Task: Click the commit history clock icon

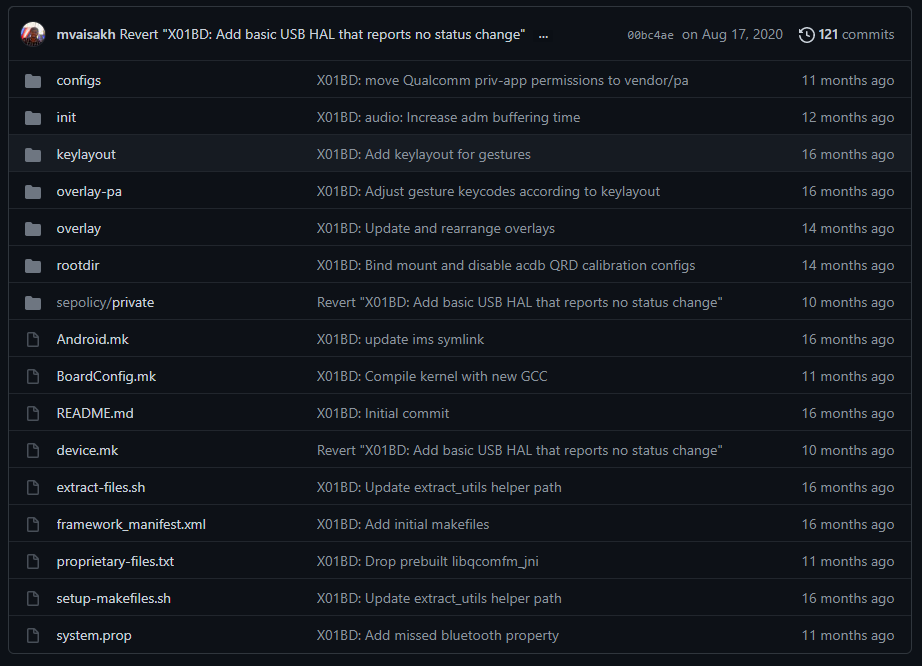Action: pyautogui.click(x=807, y=35)
